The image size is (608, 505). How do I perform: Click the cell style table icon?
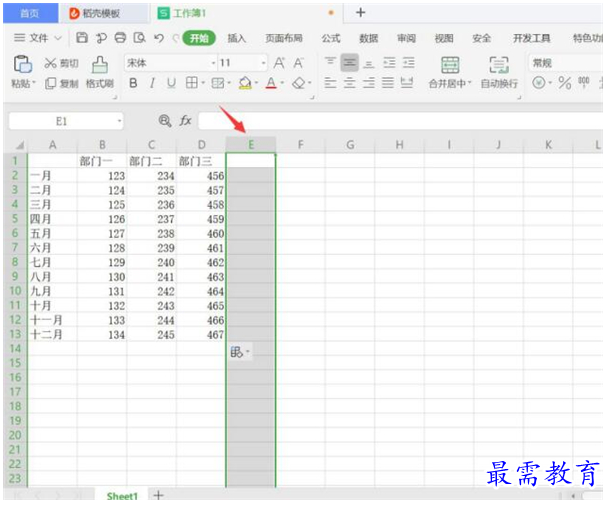click(218, 83)
